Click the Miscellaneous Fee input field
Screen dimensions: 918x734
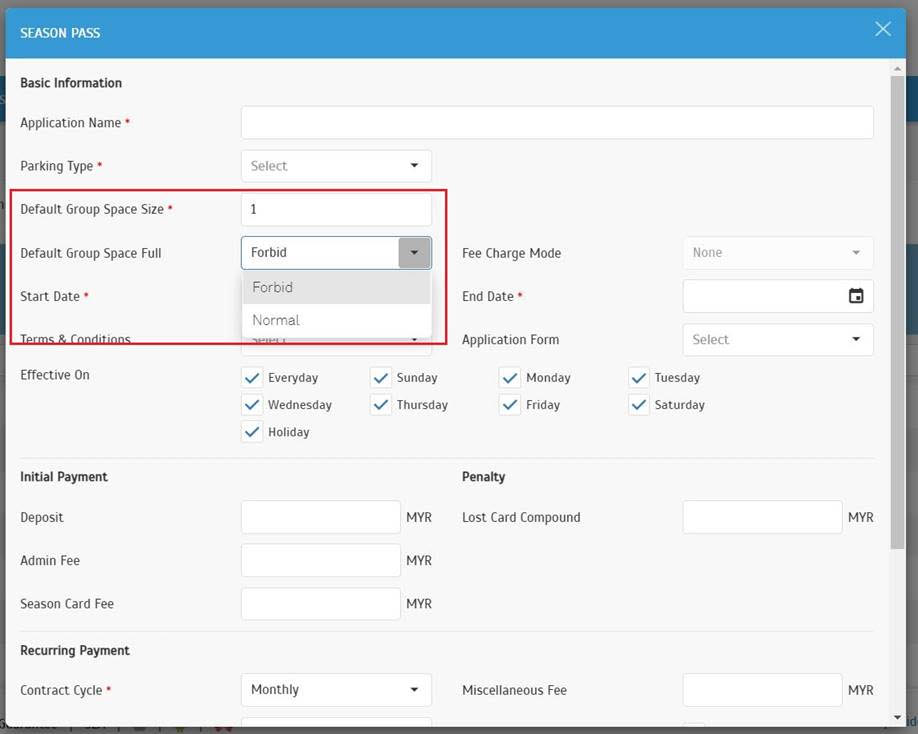pyautogui.click(x=762, y=690)
